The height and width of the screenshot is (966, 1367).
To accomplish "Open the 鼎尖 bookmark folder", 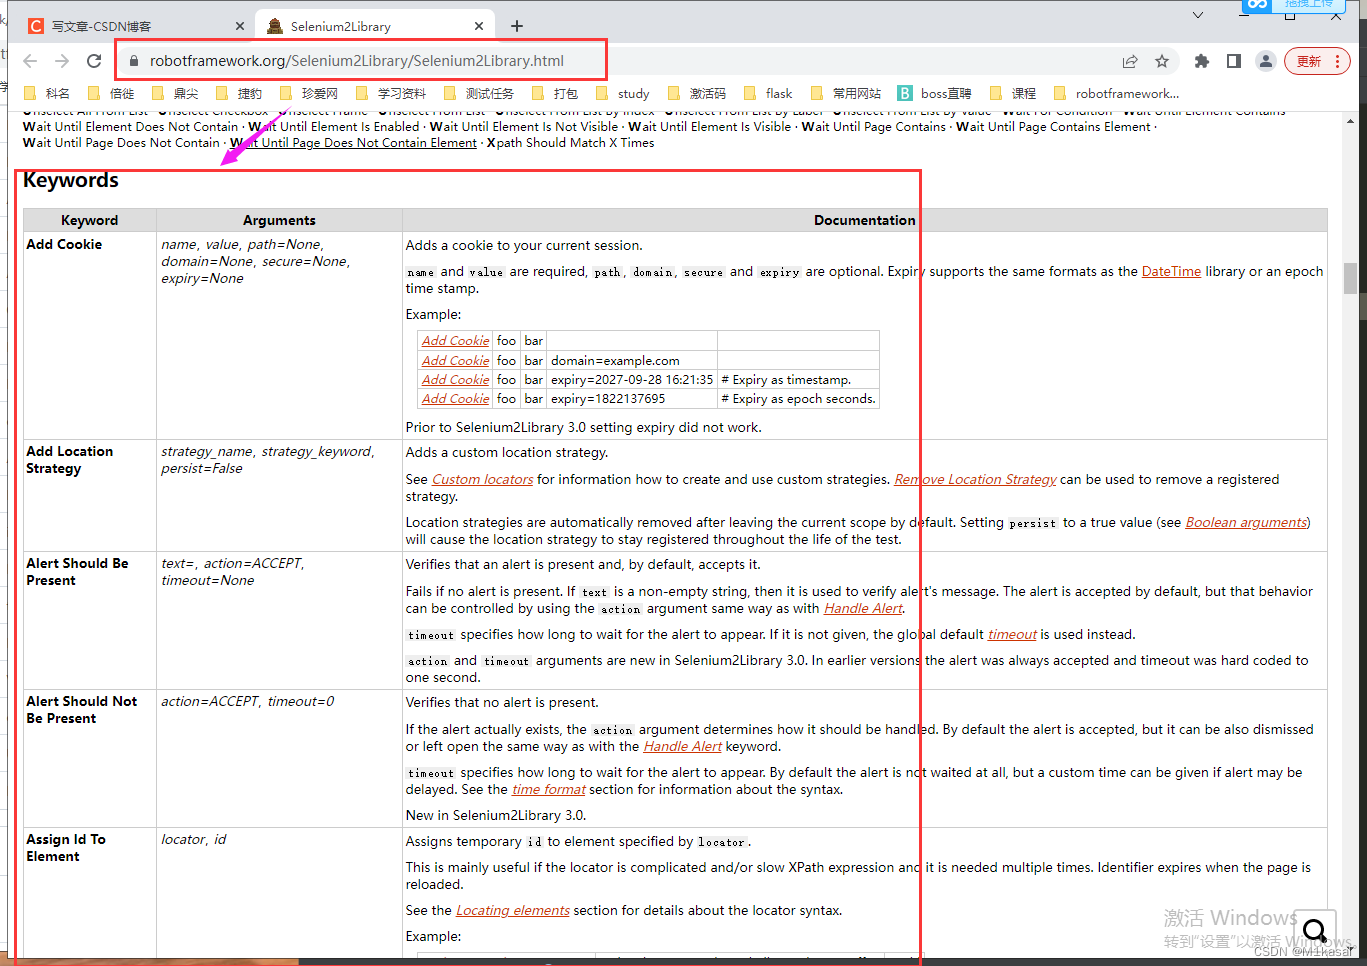I will coord(175,93).
